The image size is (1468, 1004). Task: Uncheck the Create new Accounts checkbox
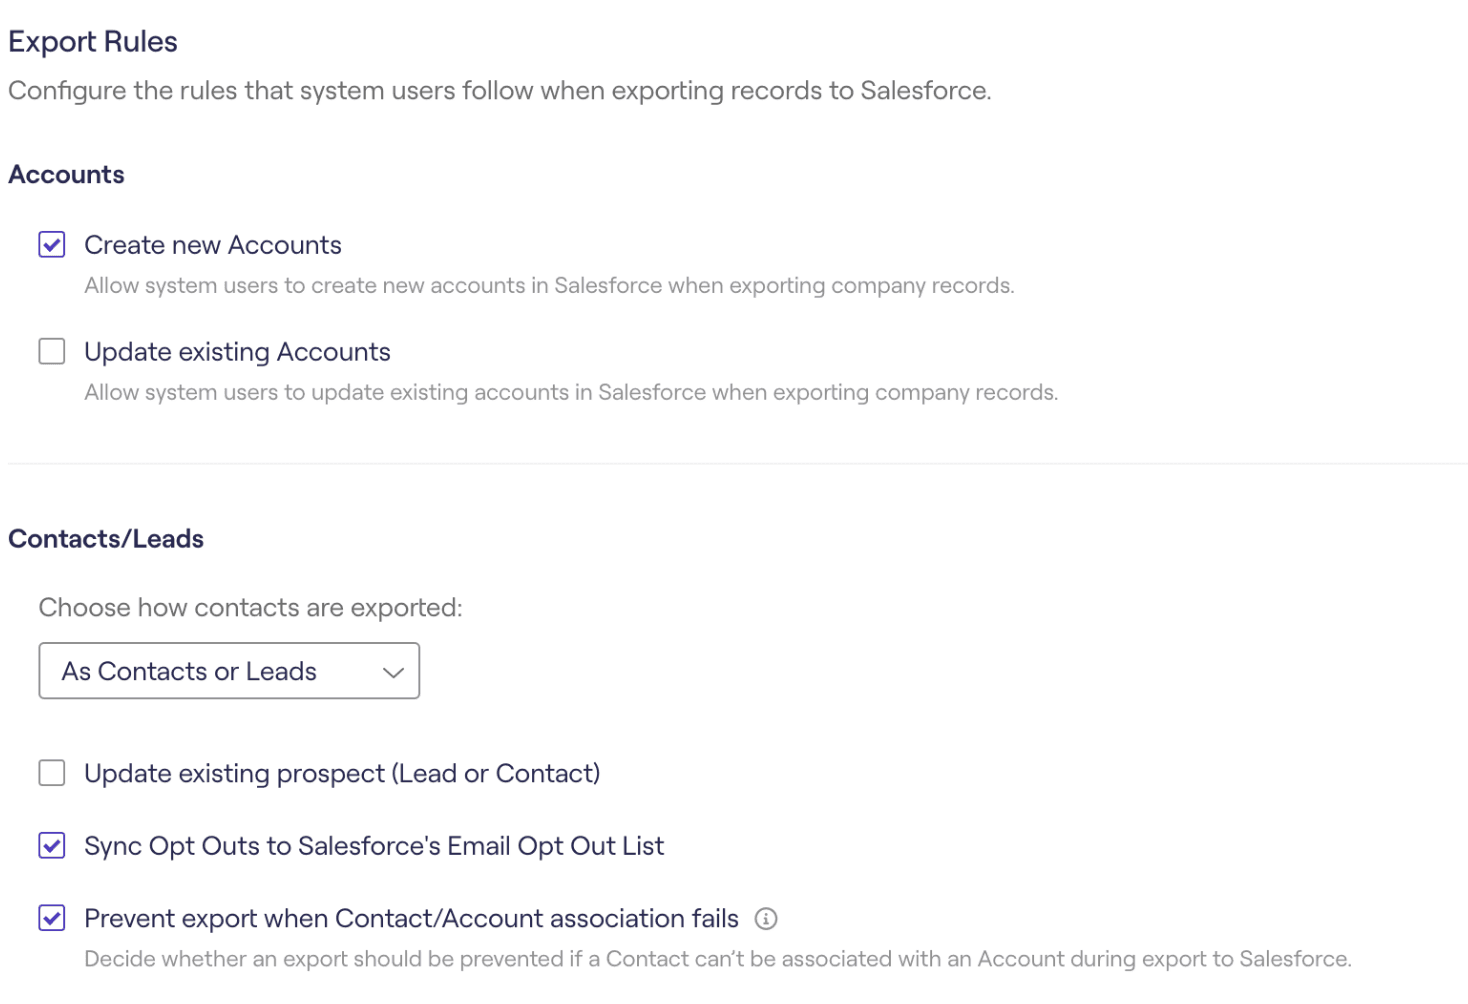[x=52, y=245]
